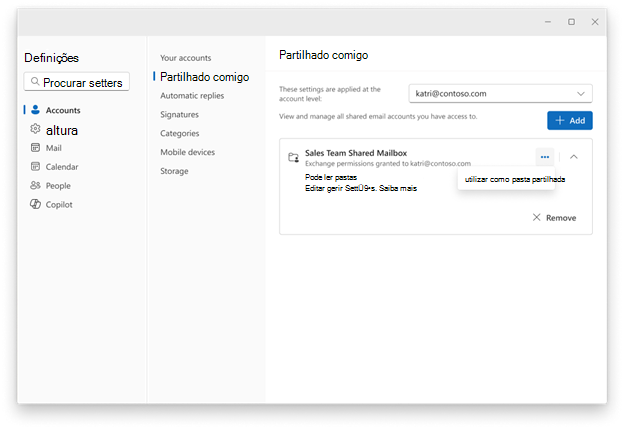Click the gear icon beside altura
624x429 pixels.
[x=35, y=129]
